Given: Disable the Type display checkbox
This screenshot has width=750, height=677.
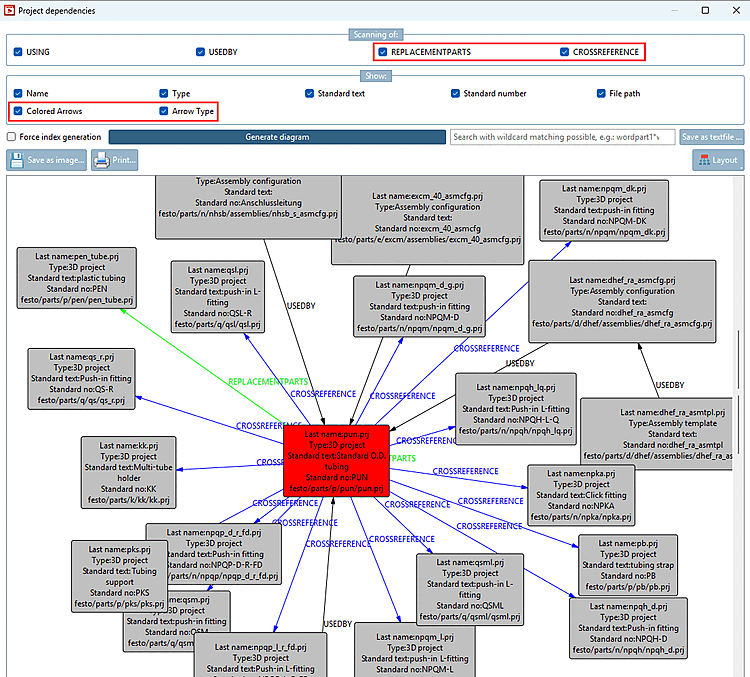Looking at the screenshot, I should point(164,93).
